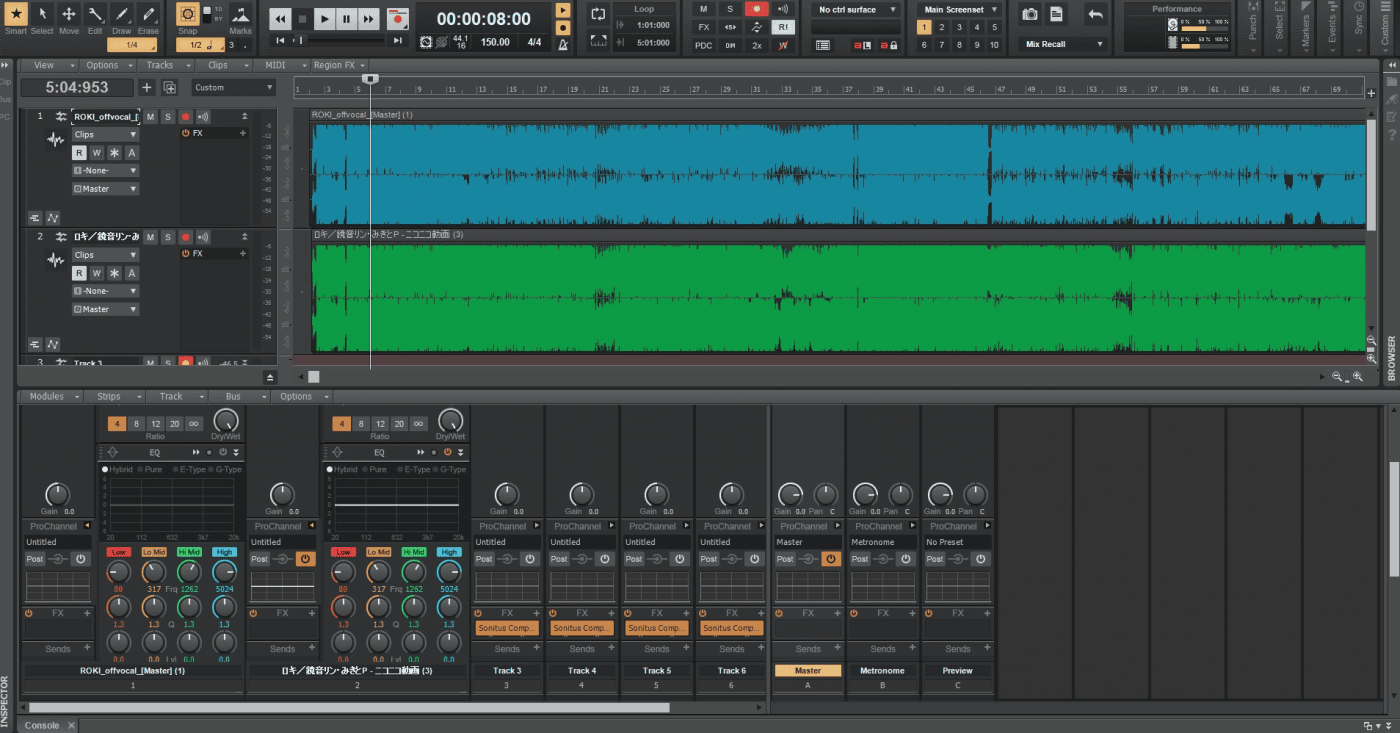
Task: Select the Draw tool
Action: point(122,18)
